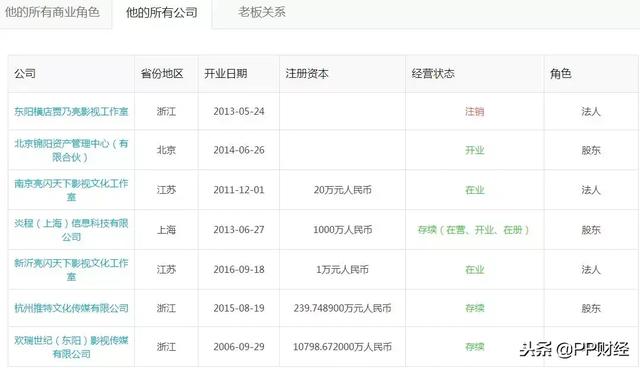The height and width of the screenshot is (368, 640).
Task: Click the 239.748900万元人民币 capital cell
Action: 342,308
